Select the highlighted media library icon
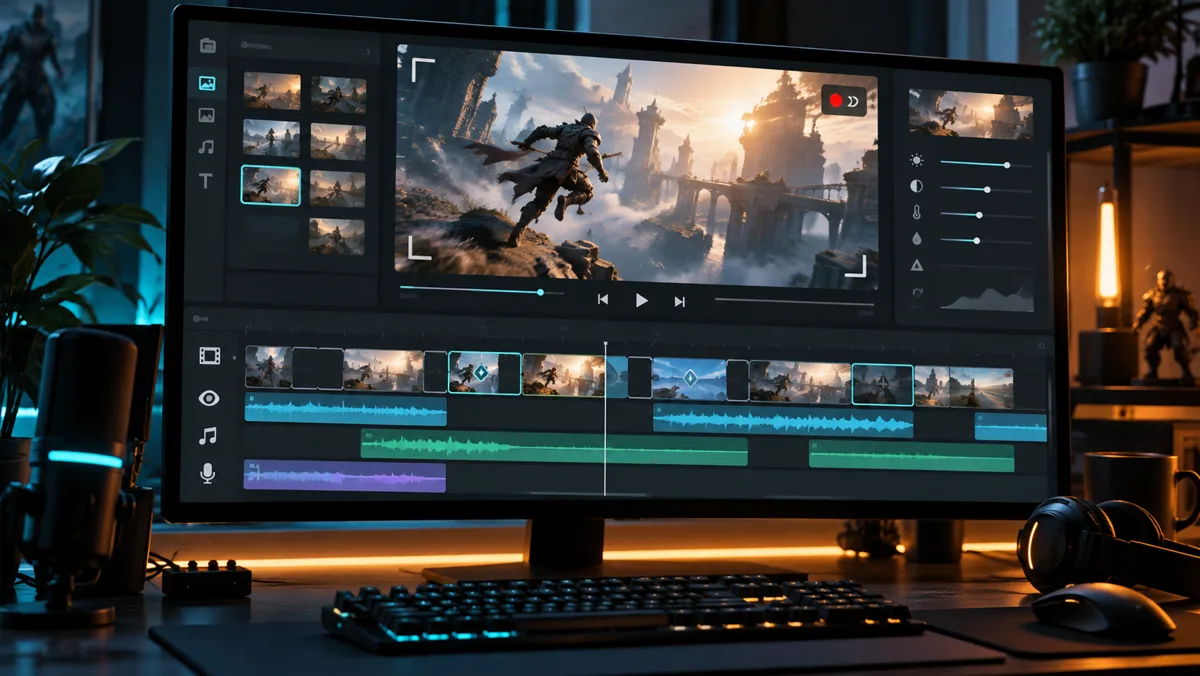 coord(207,83)
